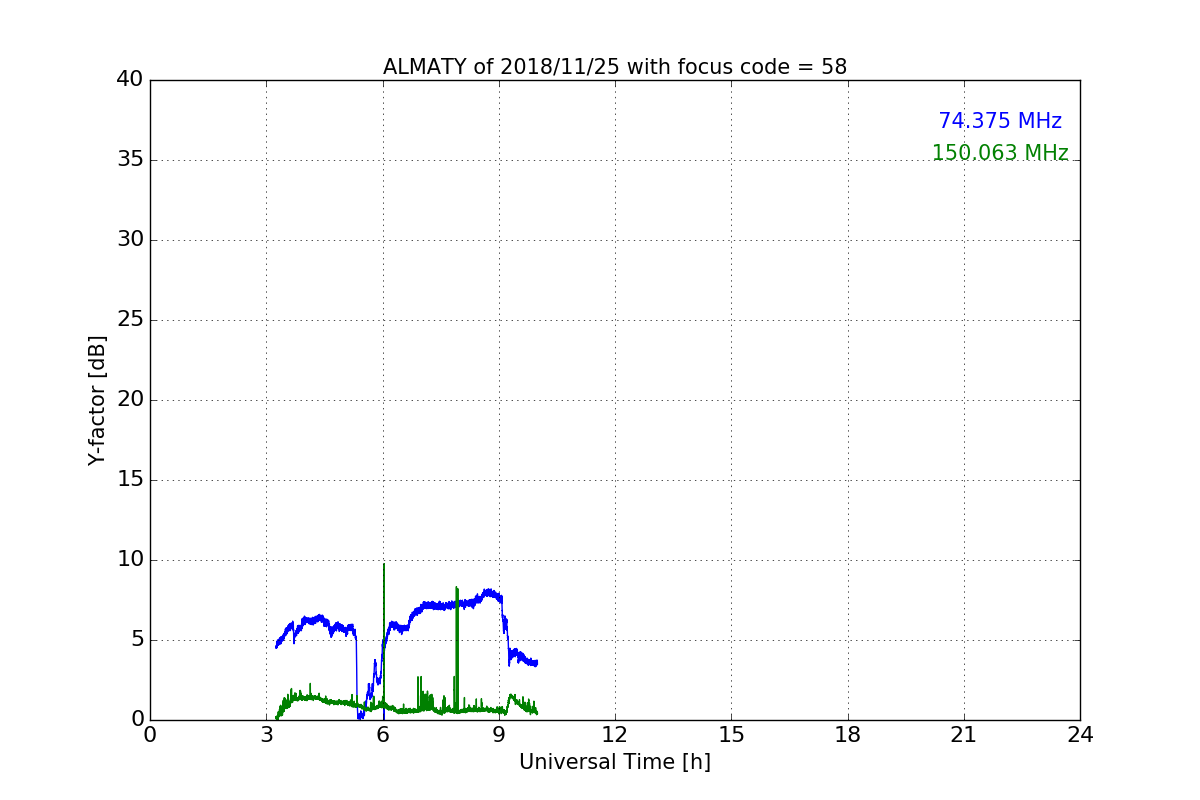
Task: Click the plot title mentioning ALMATY 2018/11/25
Action: tap(615, 67)
